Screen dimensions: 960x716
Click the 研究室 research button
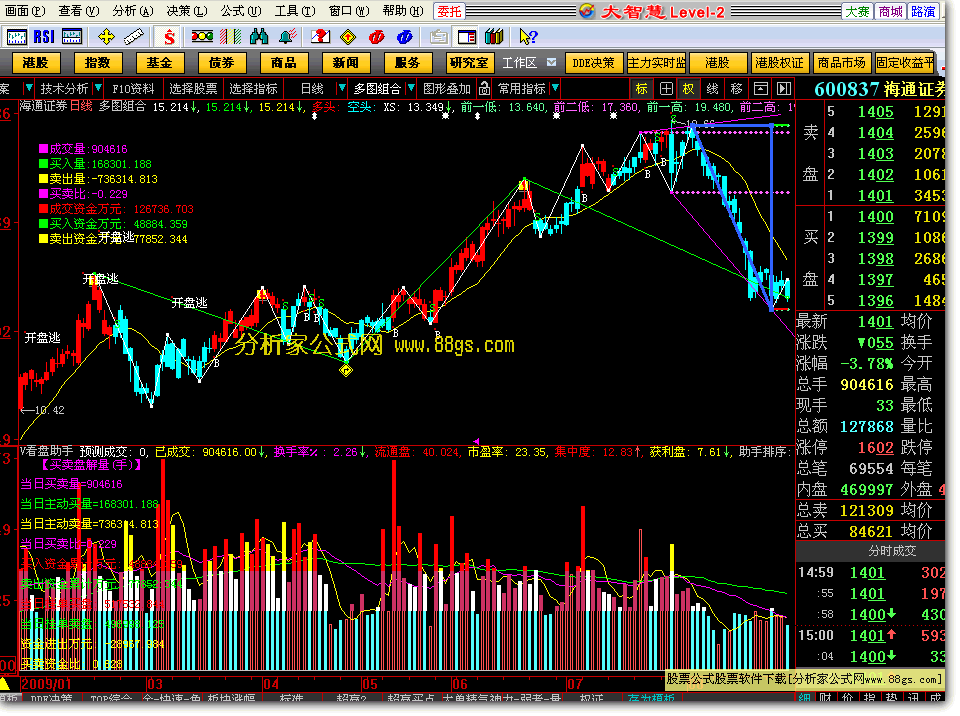(x=470, y=62)
